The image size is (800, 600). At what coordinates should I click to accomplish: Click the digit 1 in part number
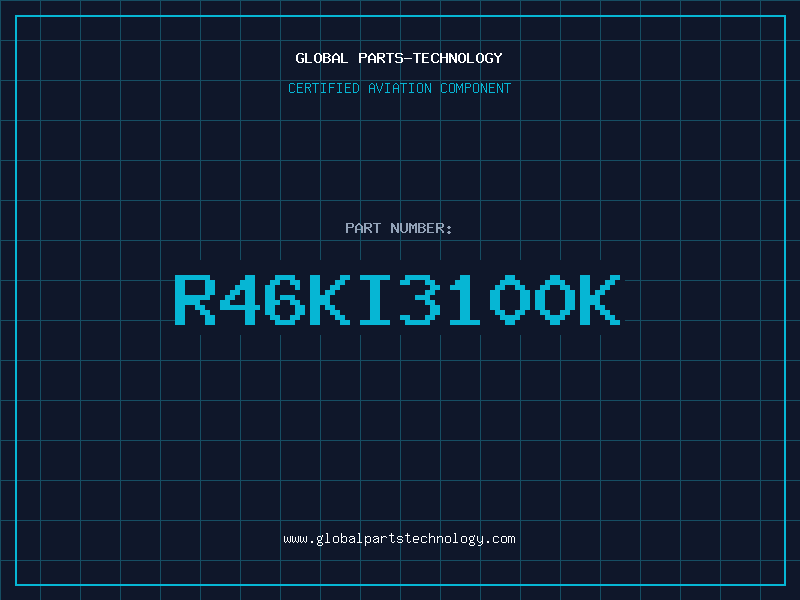coord(465,299)
